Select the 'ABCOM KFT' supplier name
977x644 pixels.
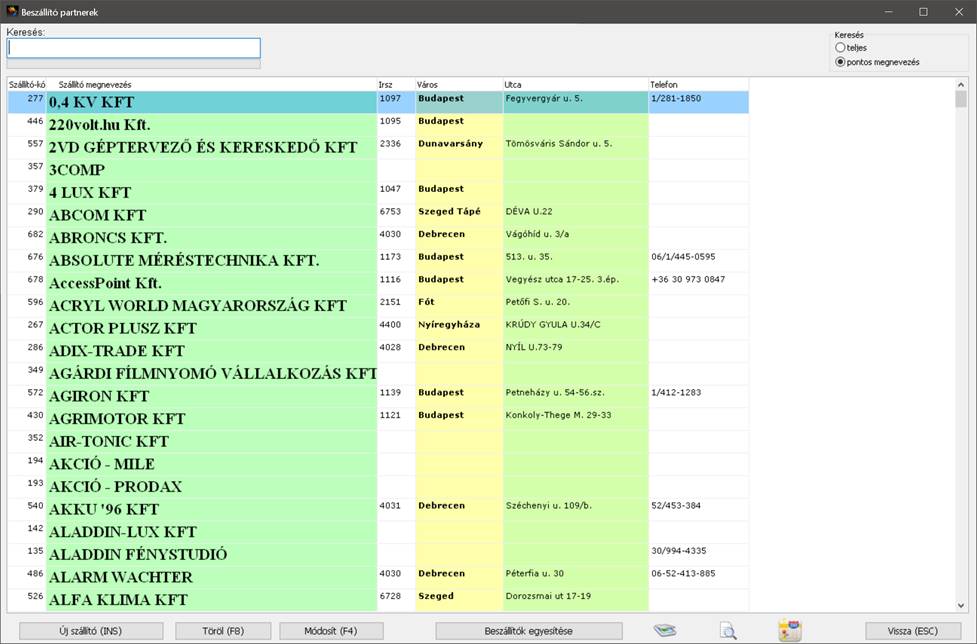pos(97,215)
